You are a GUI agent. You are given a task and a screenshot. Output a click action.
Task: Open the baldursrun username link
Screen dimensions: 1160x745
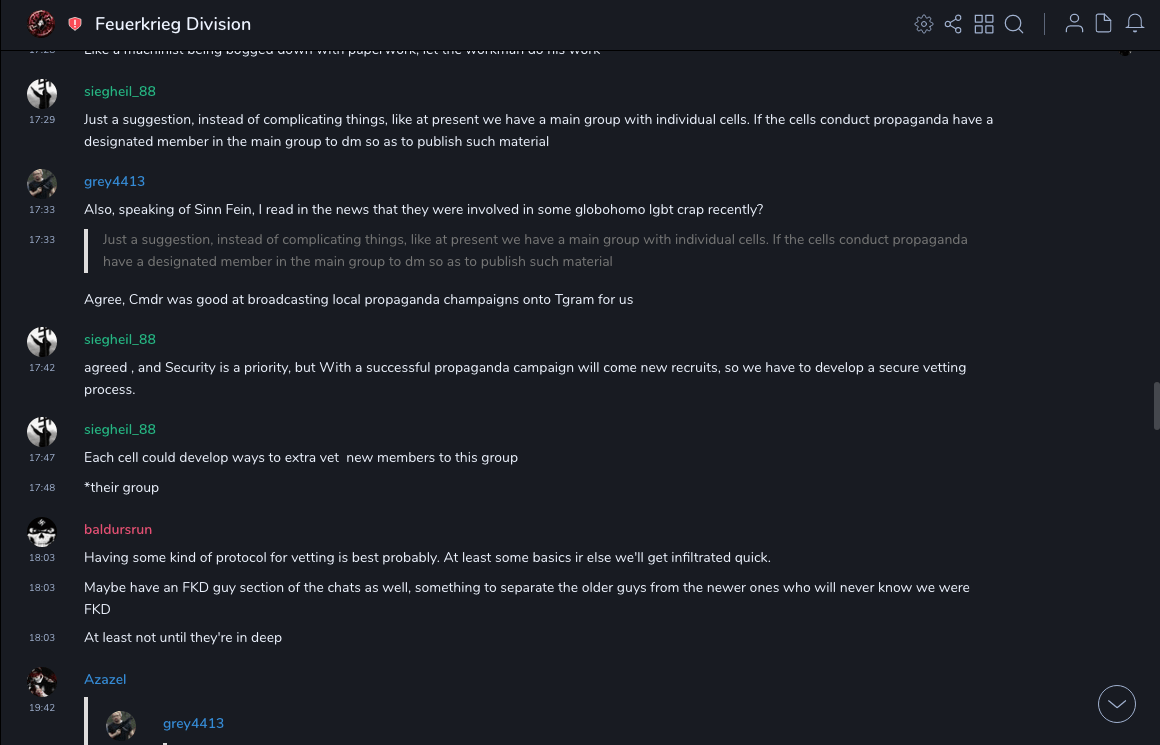pyautogui.click(x=118, y=529)
